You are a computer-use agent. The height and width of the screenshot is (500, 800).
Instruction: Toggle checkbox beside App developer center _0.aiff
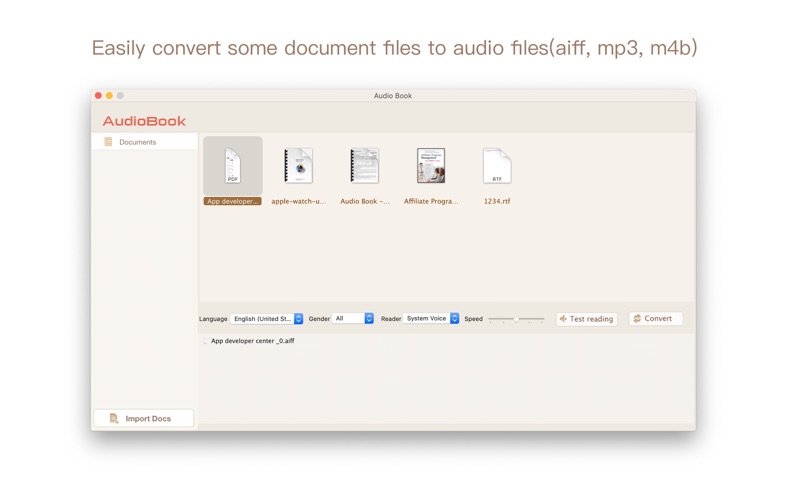205,341
